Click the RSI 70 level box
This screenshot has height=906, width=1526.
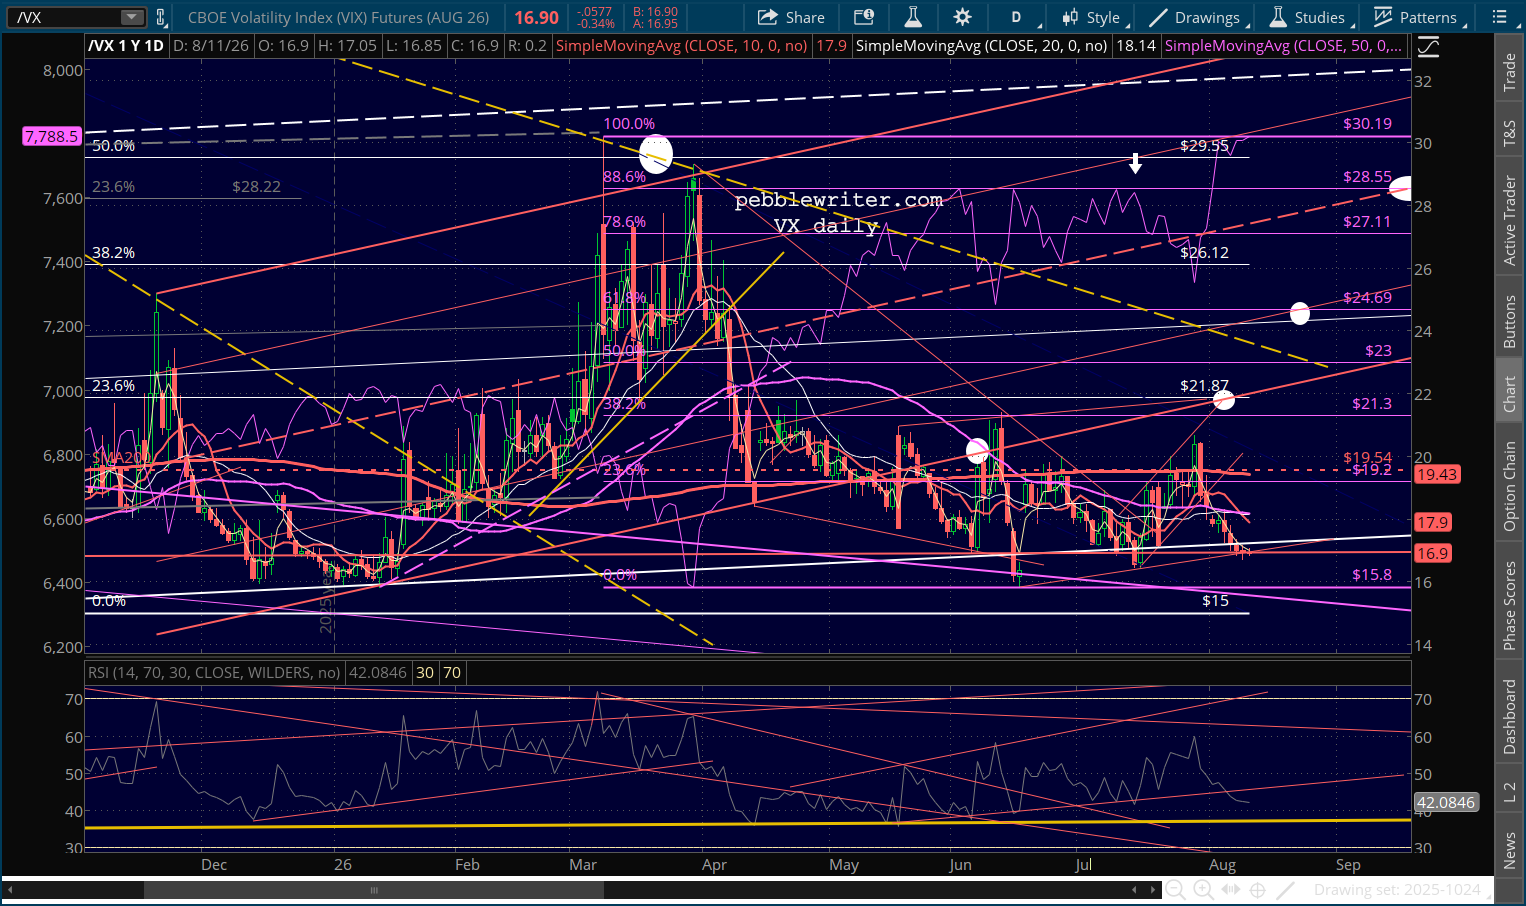point(452,673)
